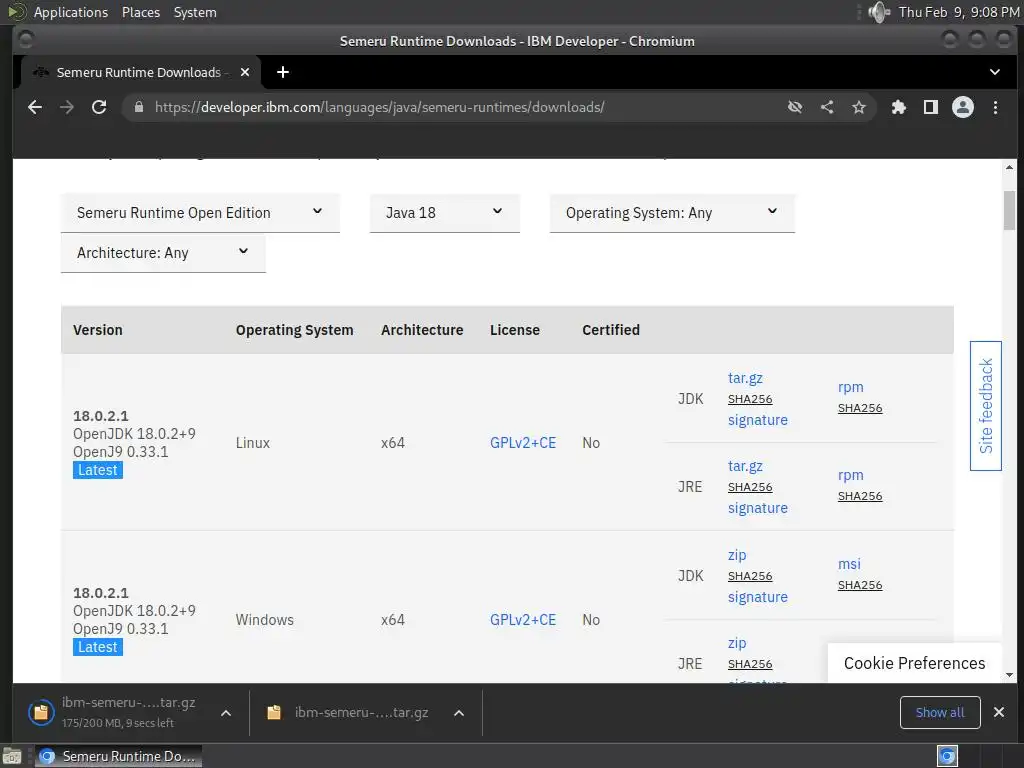Screen dimensions: 1024x768
Task: Open the Linux JDK signature link
Action: (758, 420)
